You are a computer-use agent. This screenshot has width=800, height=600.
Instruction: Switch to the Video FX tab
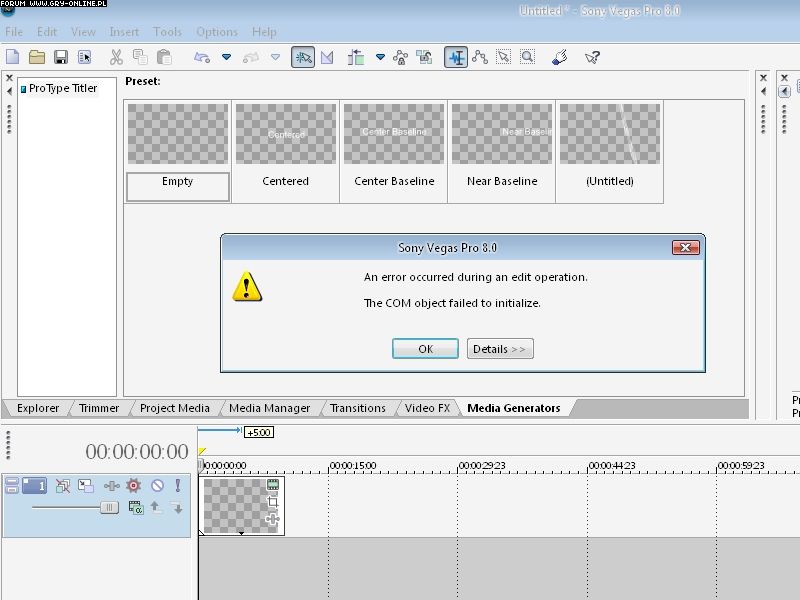tap(428, 408)
